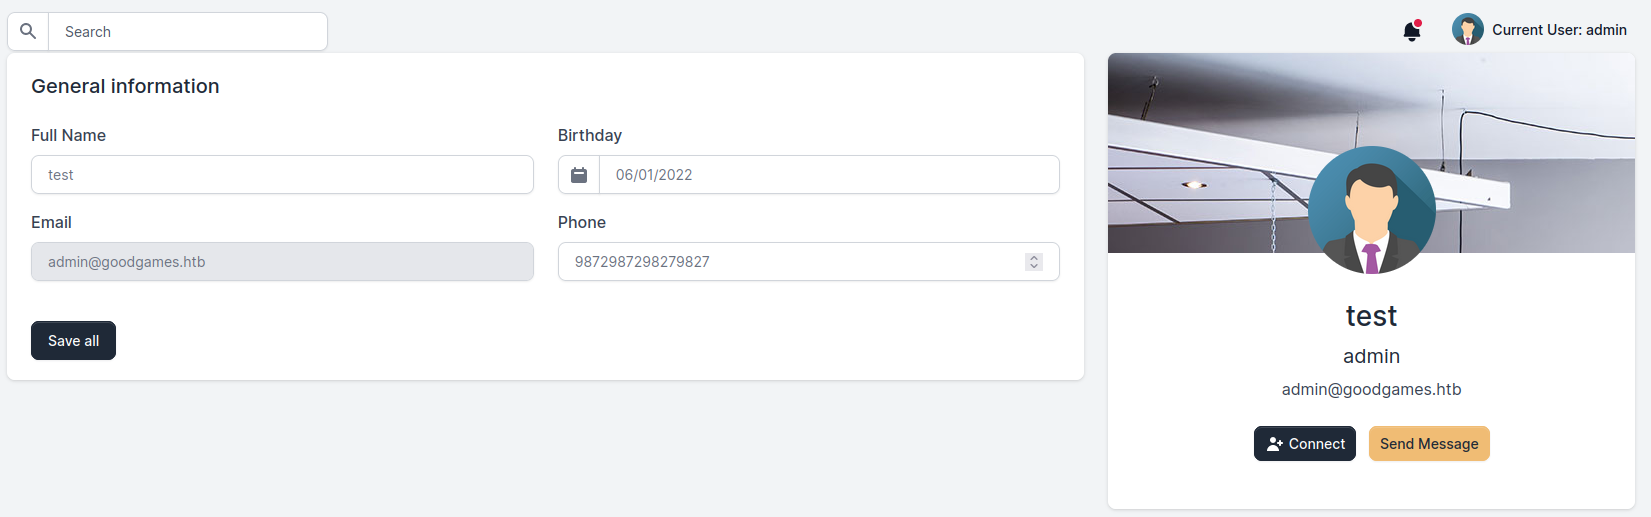Click the Connect button
The width and height of the screenshot is (1651, 517).
coord(1304,444)
